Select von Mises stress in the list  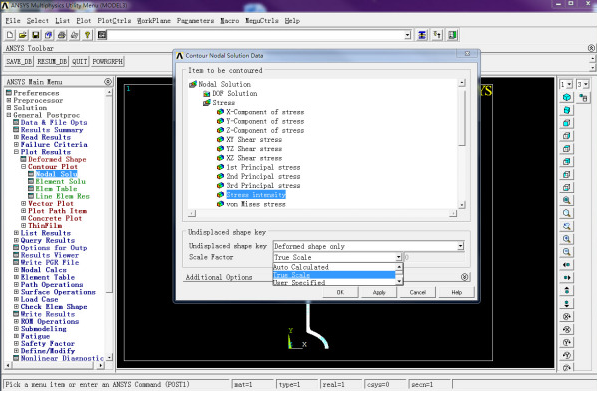pos(255,204)
